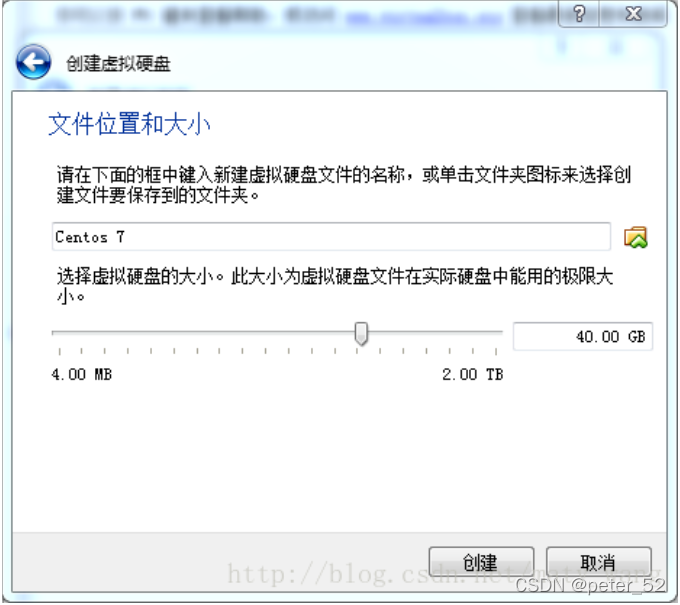This screenshot has width=680, height=605.
Task: Click the empty area below the slider labels
Action: point(338,455)
